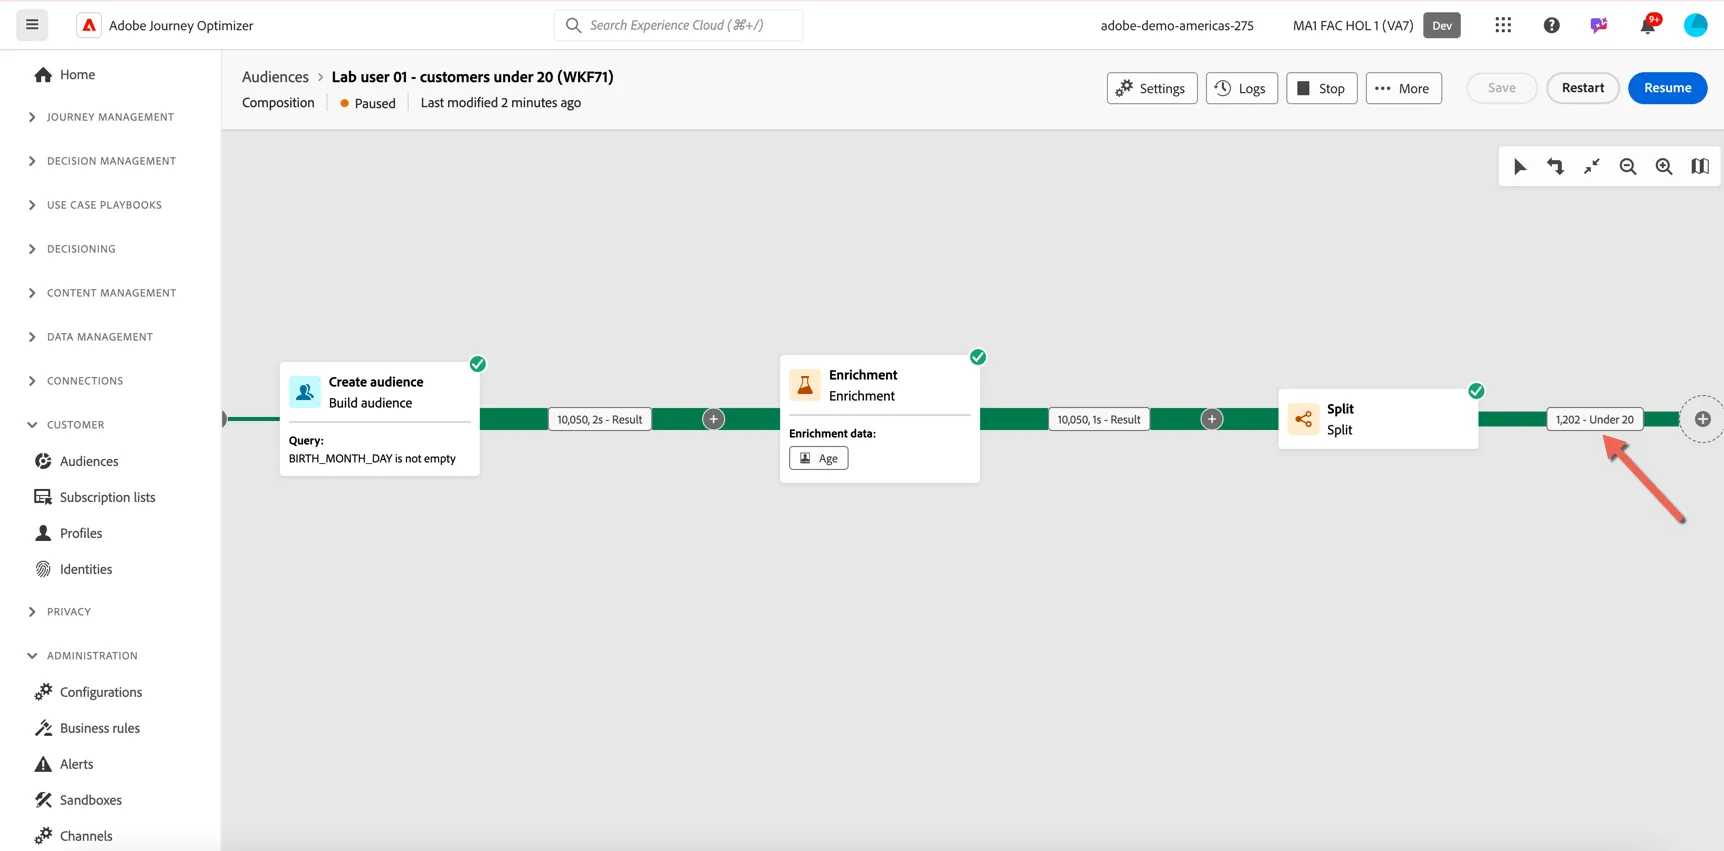Stop the composition
Image resolution: width=1724 pixels, height=851 pixels.
click(1321, 88)
